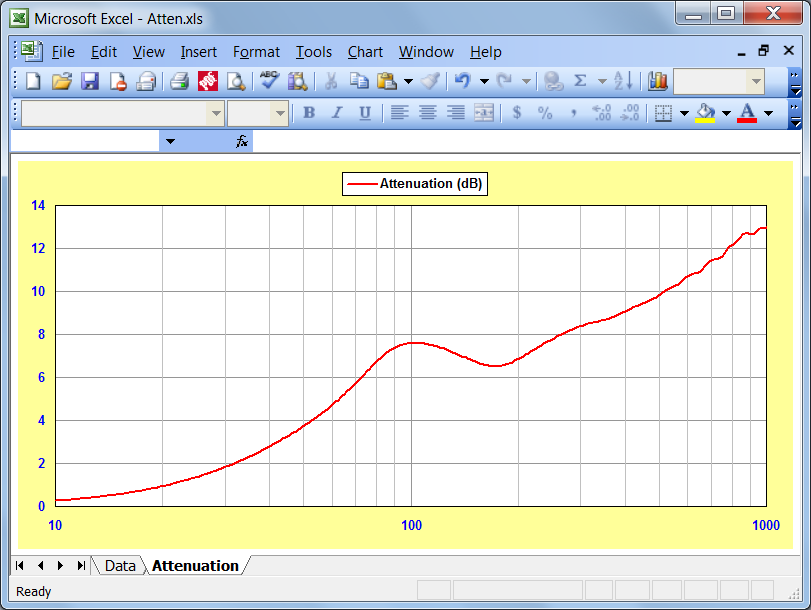Image resolution: width=811 pixels, height=610 pixels.
Task: Click the AutoSum sigma icon
Action: coord(580,81)
